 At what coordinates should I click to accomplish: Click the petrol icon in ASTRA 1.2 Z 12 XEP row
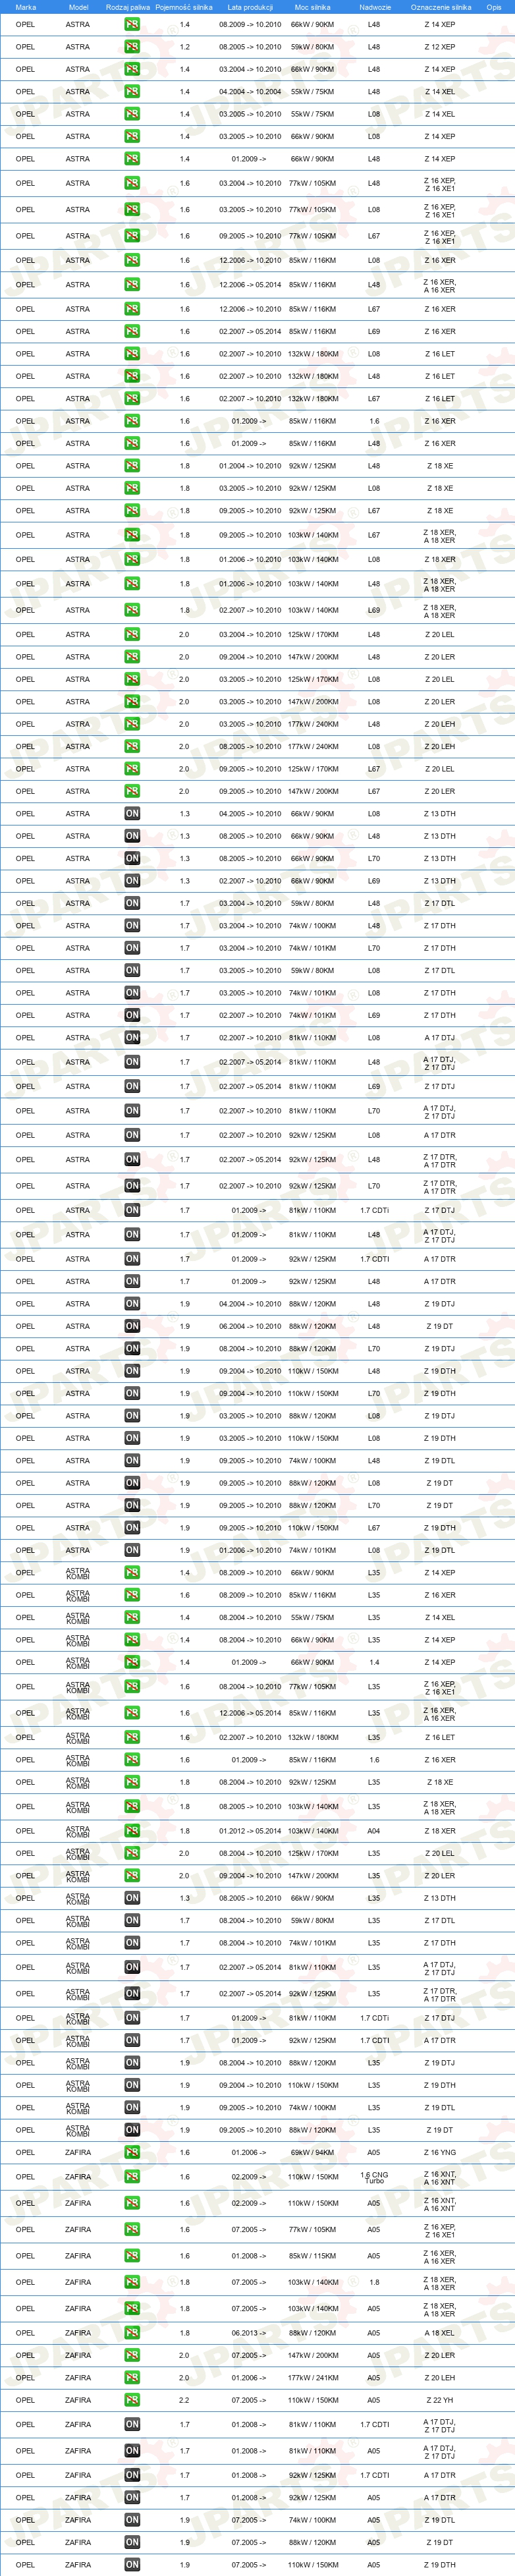point(132,47)
